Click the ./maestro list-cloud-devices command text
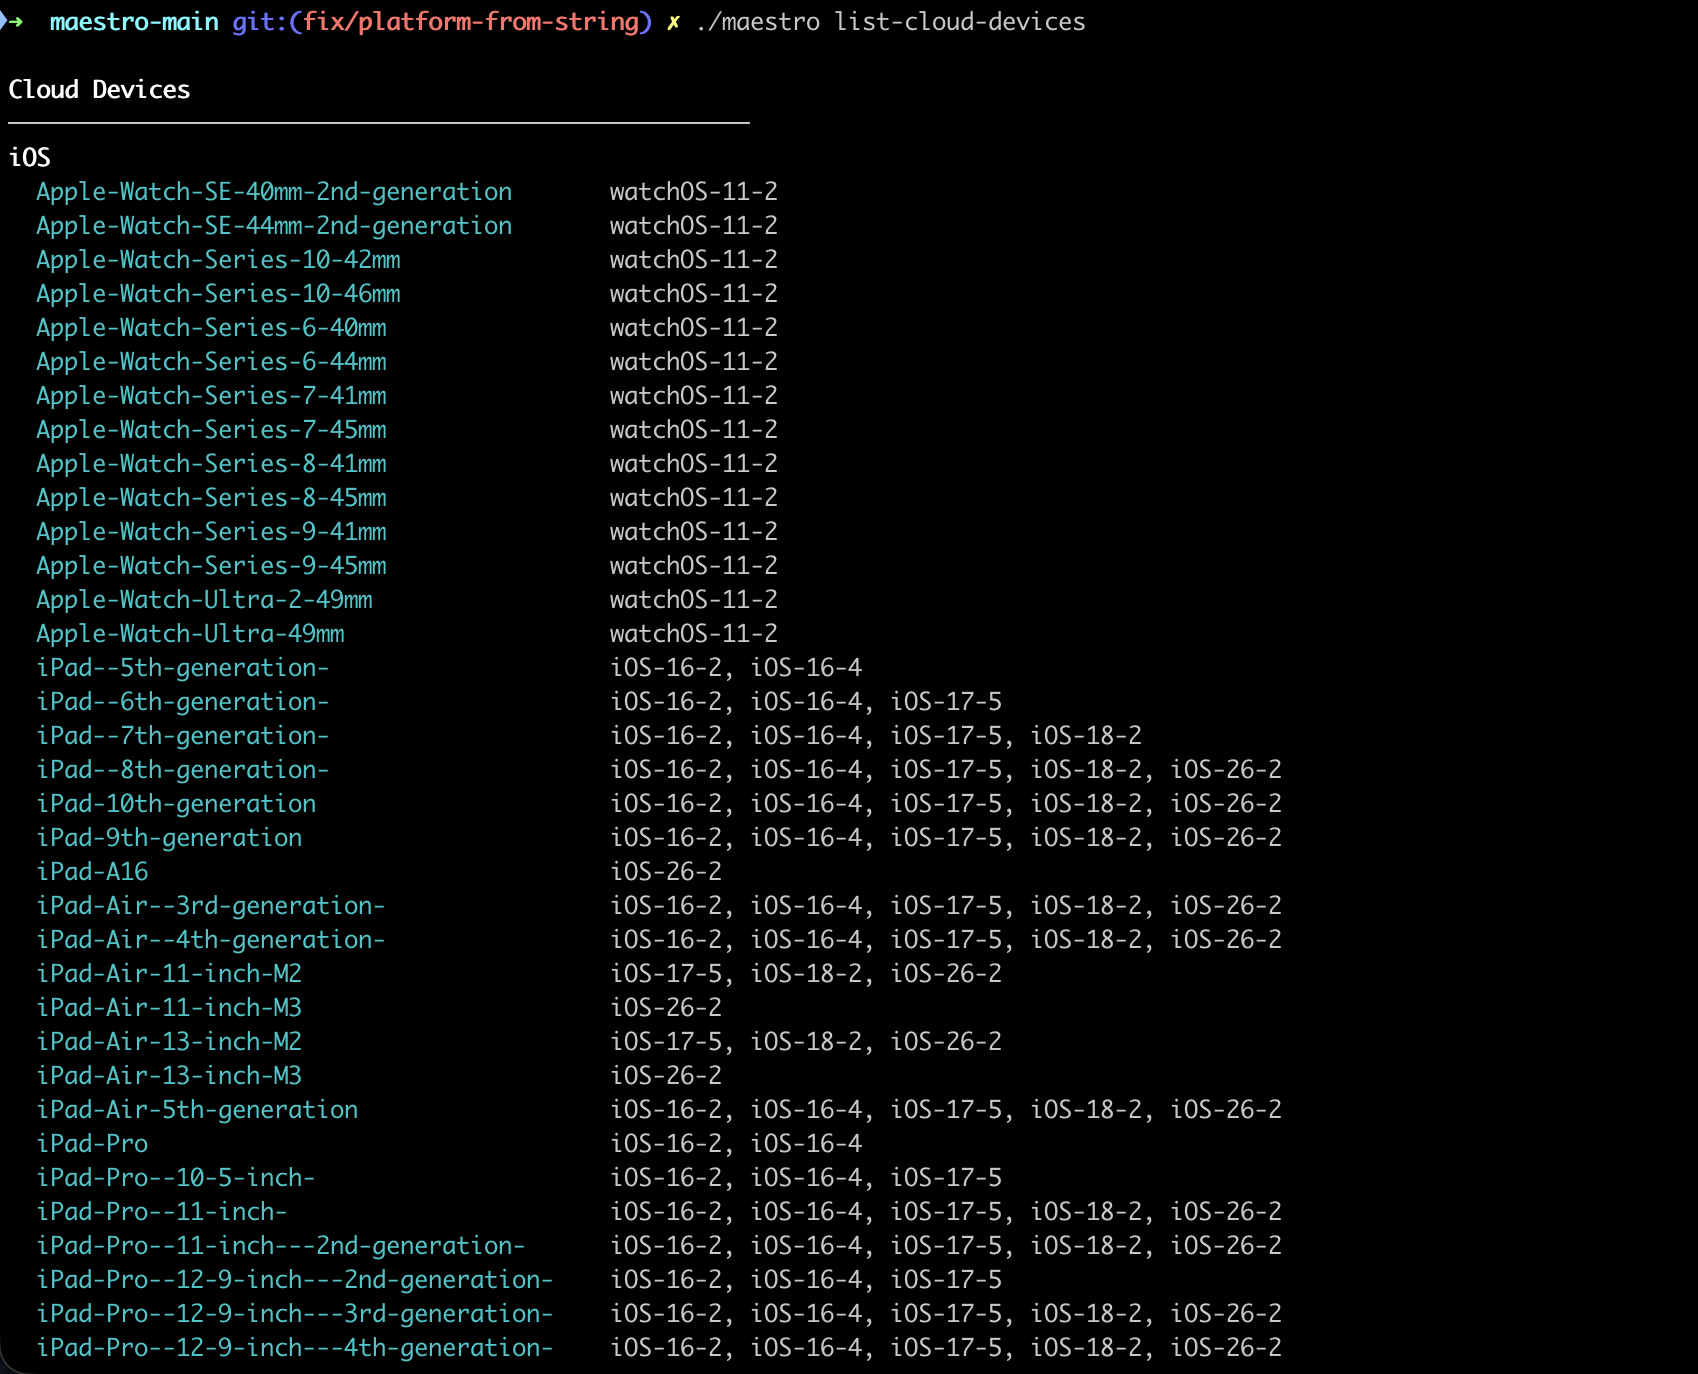Screen dimensions: 1698x1374 tap(890, 22)
